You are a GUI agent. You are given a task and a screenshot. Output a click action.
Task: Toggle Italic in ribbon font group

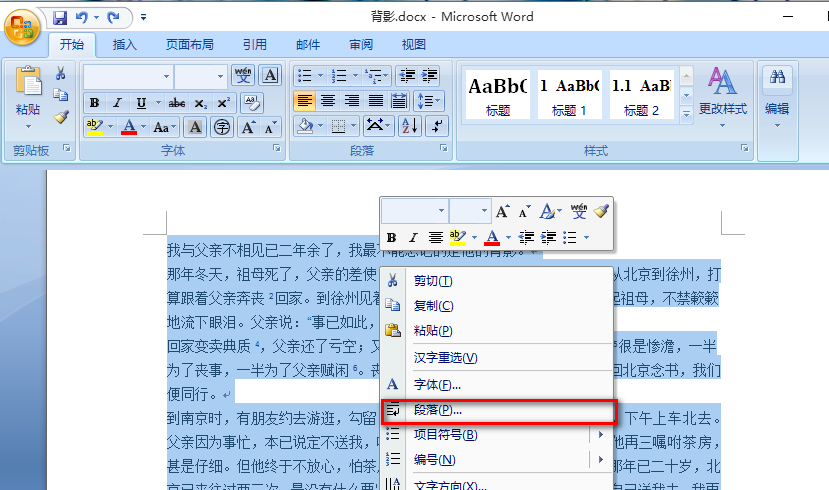(117, 103)
